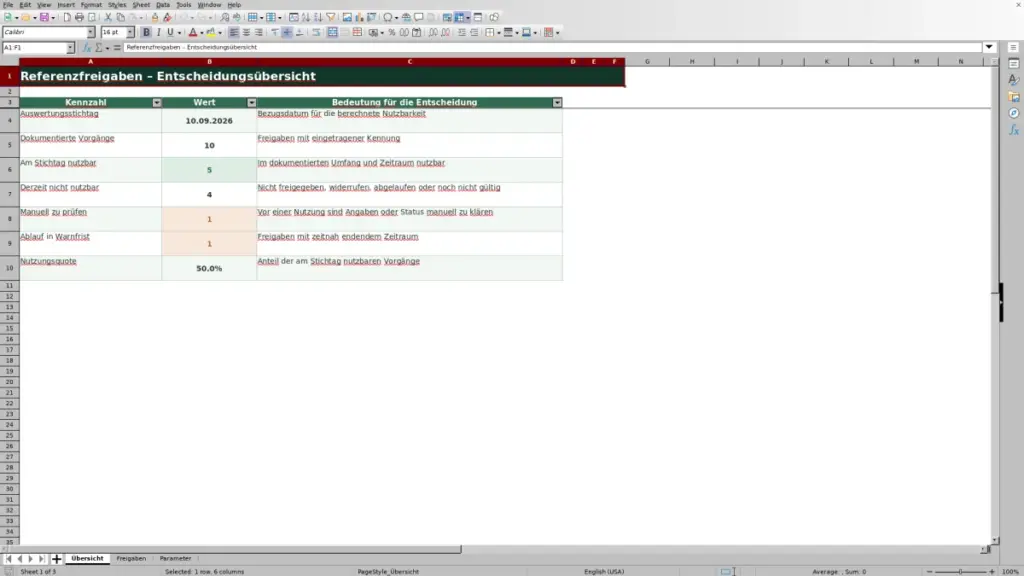Screen dimensions: 1024x576
Task: Open the Tools menu
Action: [x=184, y=5]
